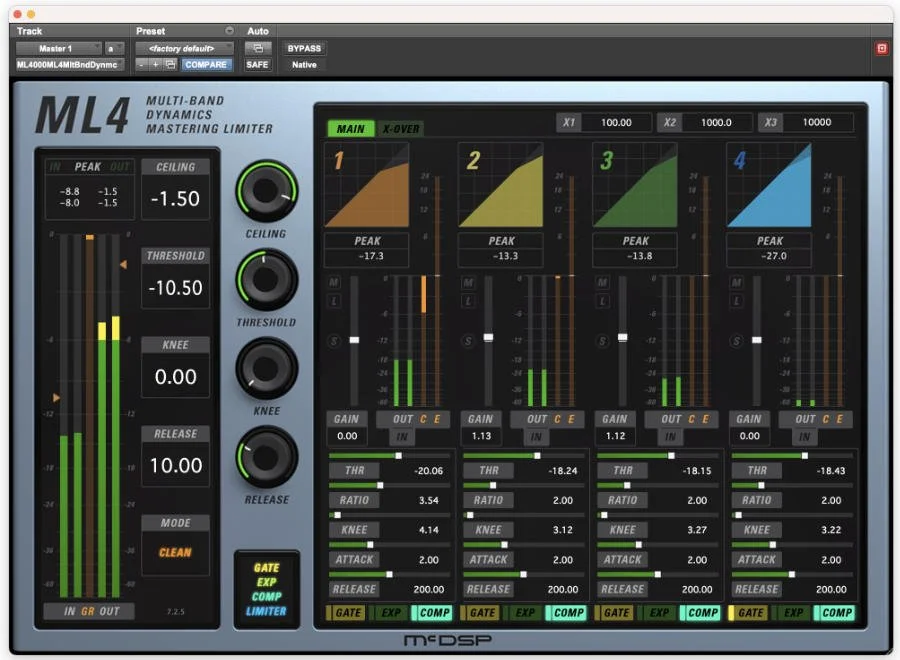The image size is (900, 660).
Task: Open the factory default preset dropdown
Action: 184,48
